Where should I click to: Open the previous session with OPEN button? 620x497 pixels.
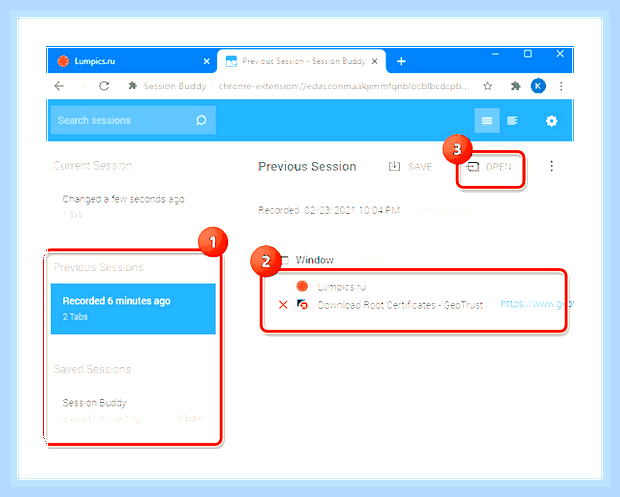[x=490, y=167]
